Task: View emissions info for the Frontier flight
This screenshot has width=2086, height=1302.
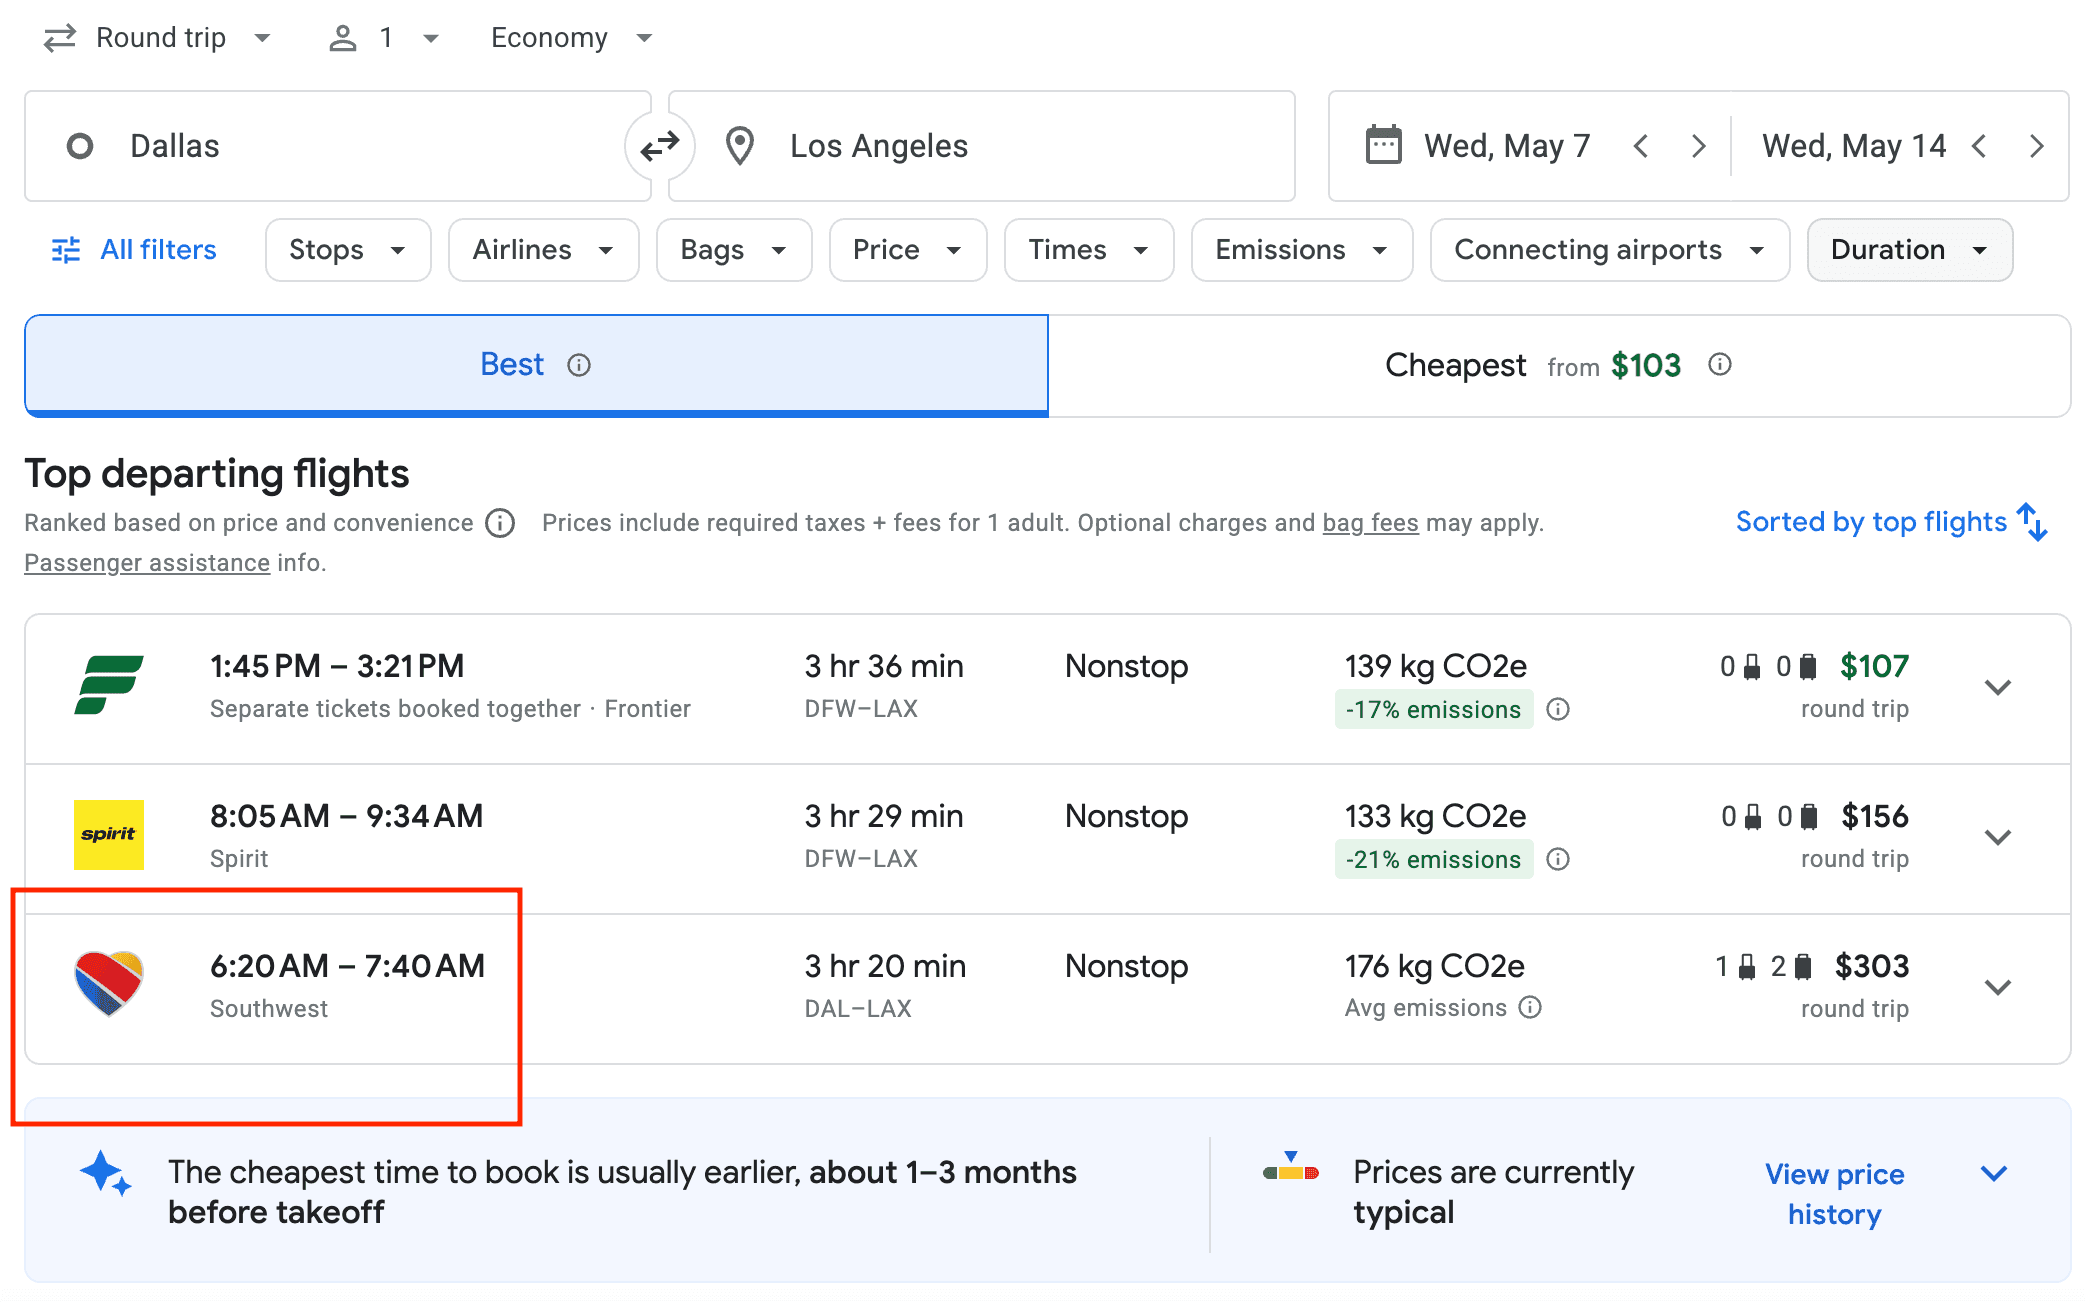Action: tap(1558, 709)
